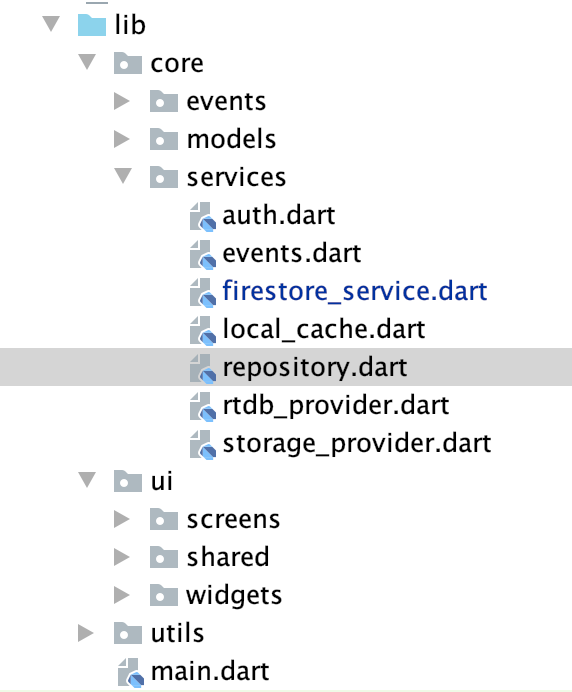
Task: Select the utils folder name
Action: point(177,633)
